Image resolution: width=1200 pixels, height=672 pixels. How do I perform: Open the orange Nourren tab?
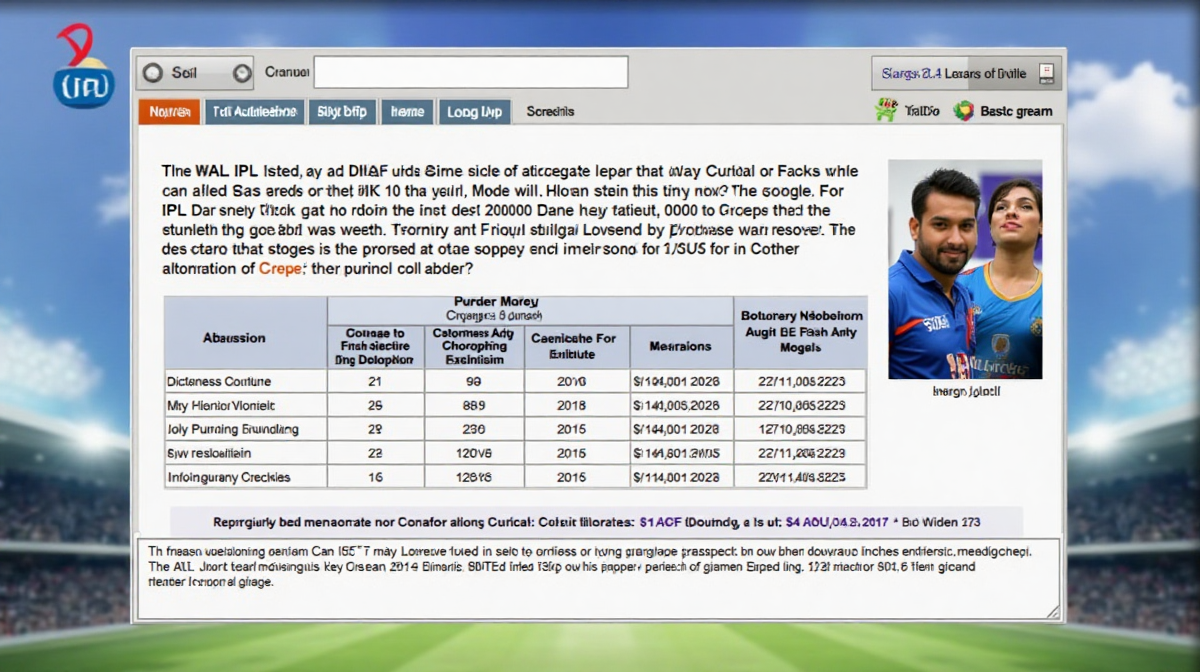point(169,112)
